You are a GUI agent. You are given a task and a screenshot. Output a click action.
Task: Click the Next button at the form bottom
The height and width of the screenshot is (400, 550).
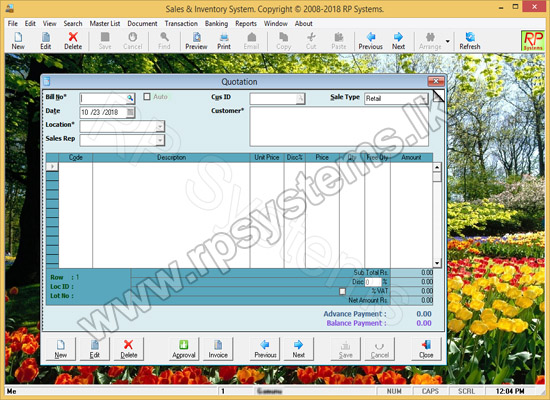point(299,349)
